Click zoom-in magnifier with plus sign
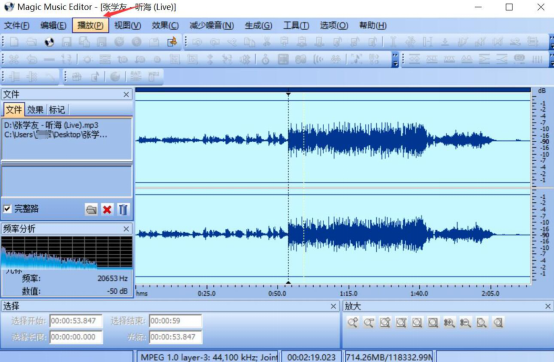Viewport: 554px width, 363px height. tap(352, 322)
